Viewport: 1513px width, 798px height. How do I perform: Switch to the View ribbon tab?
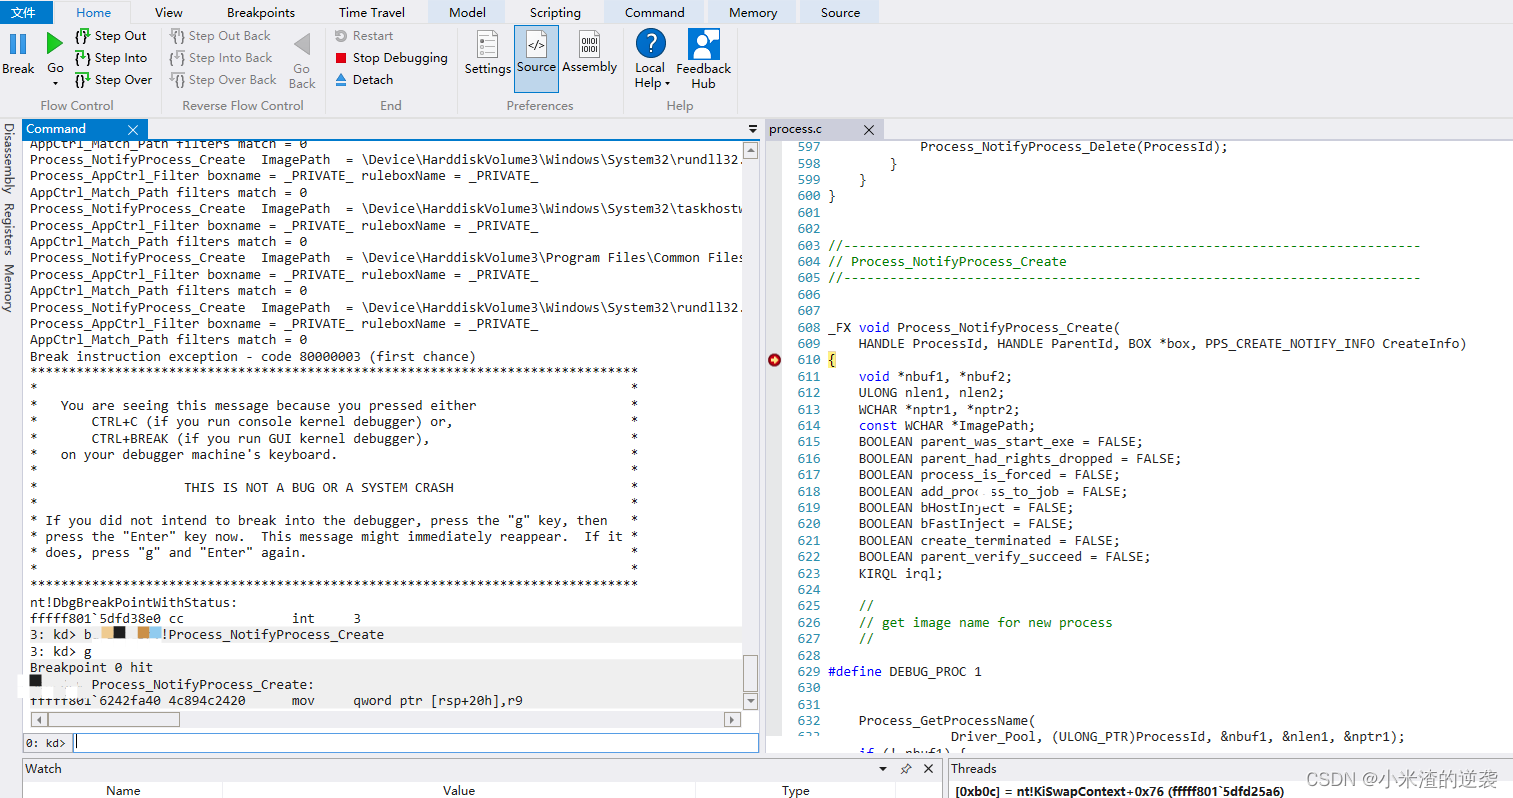click(x=169, y=13)
